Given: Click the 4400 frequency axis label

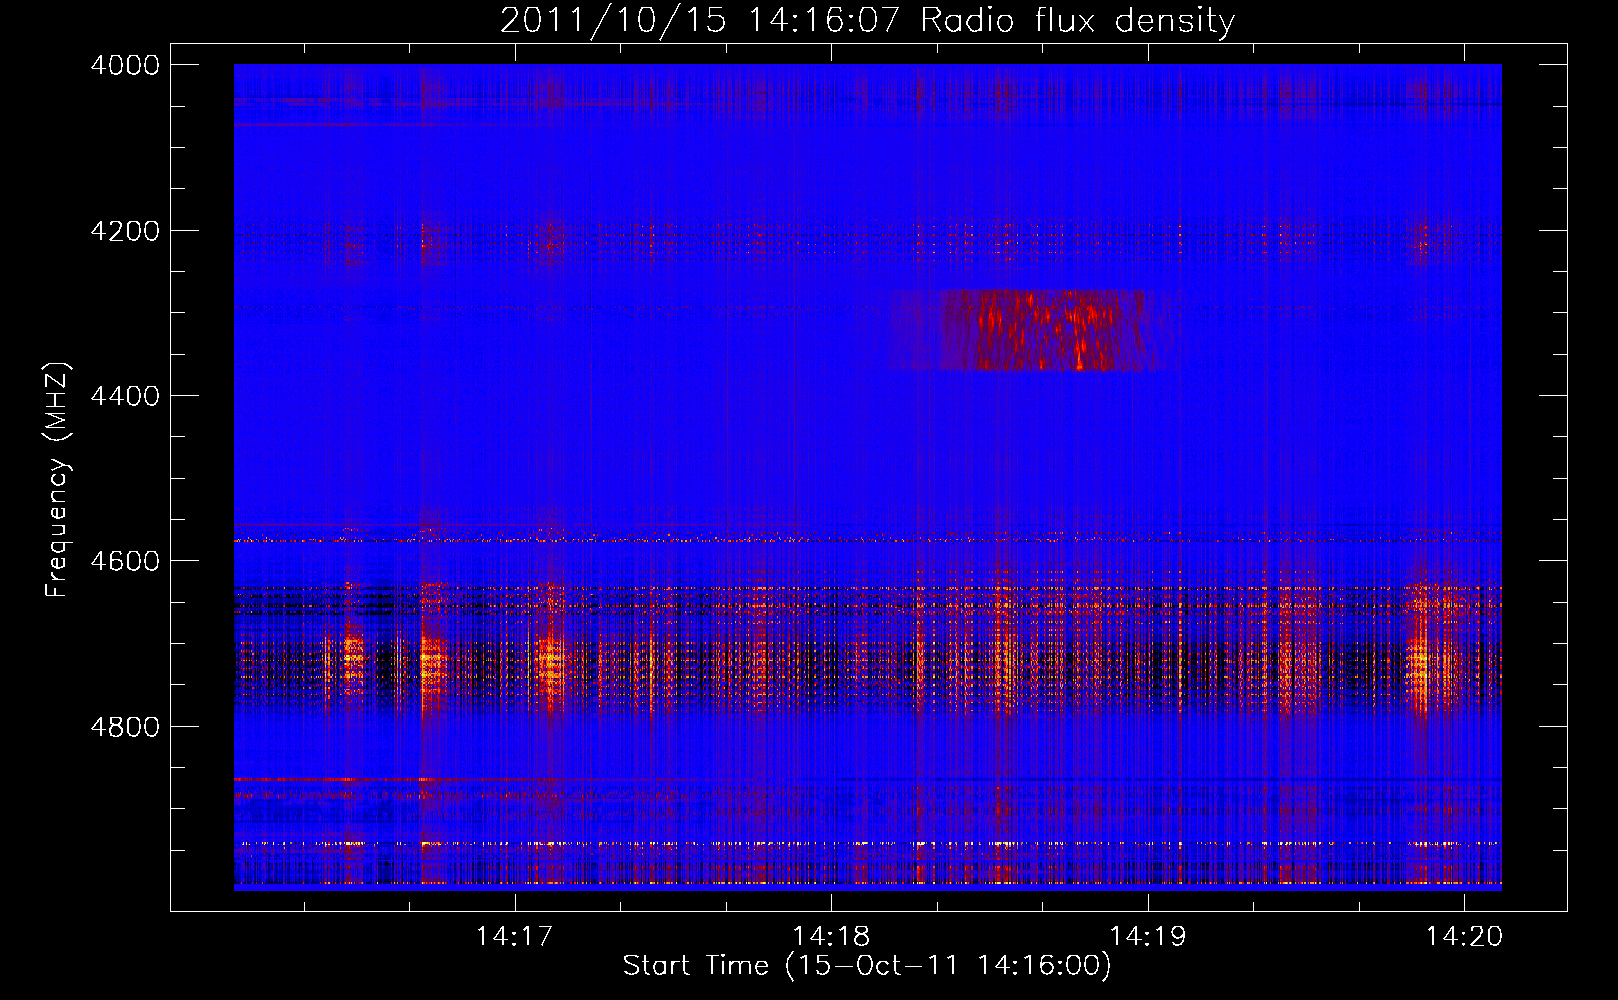Looking at the screenshot, I should (x=125, y=396).
